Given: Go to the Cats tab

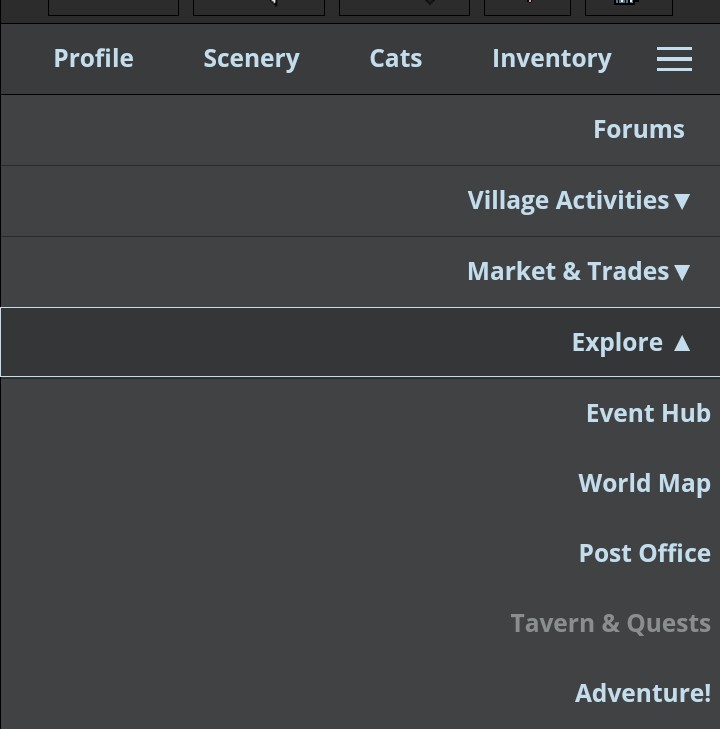Looking at the screenshot, I should point(396,59).
